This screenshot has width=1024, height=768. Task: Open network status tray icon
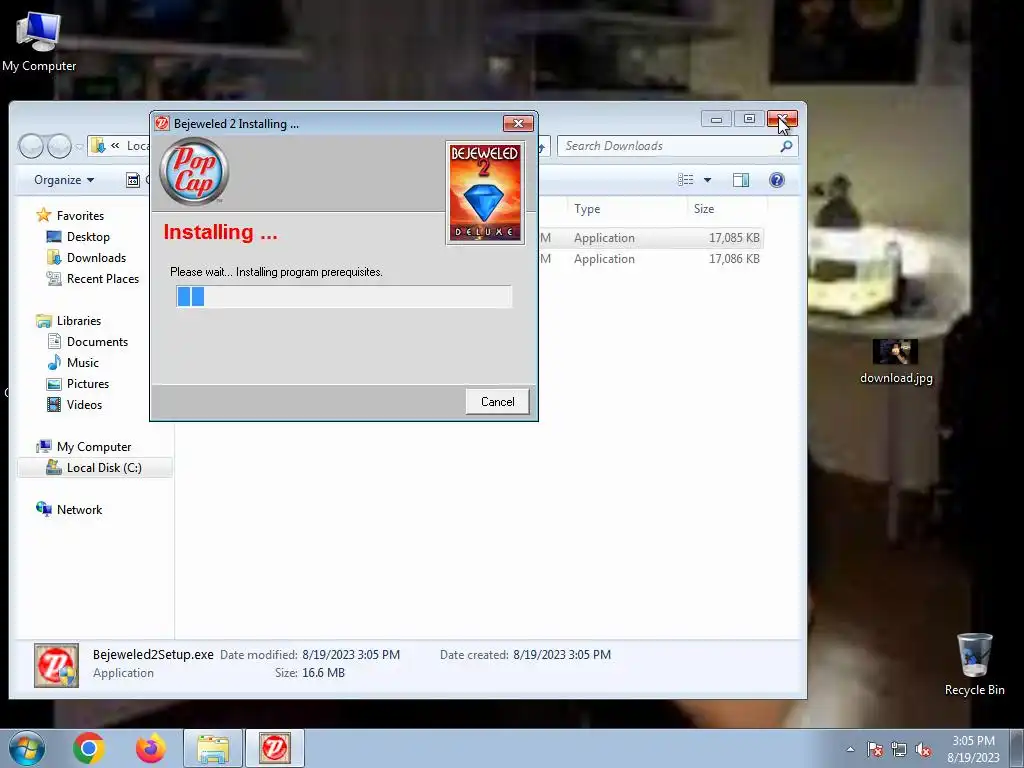899,749
